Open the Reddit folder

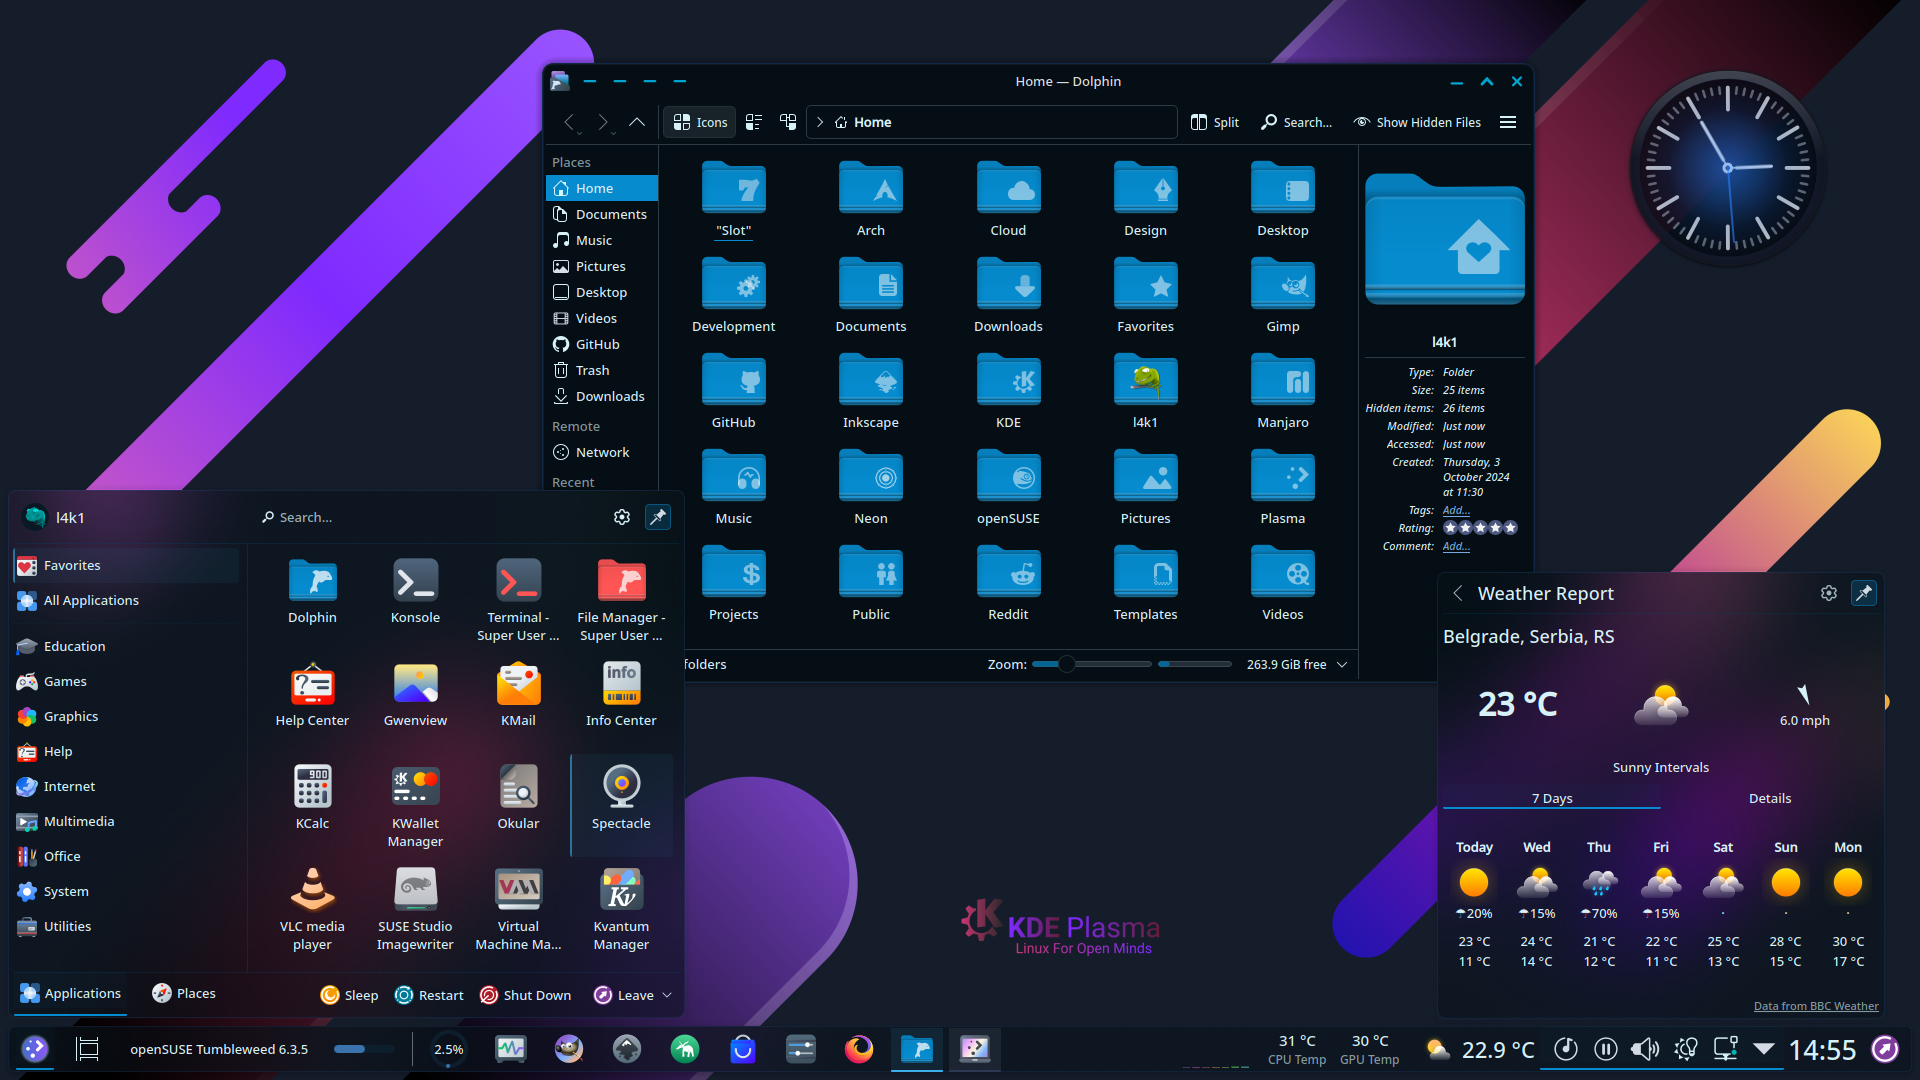point(1008,584)
